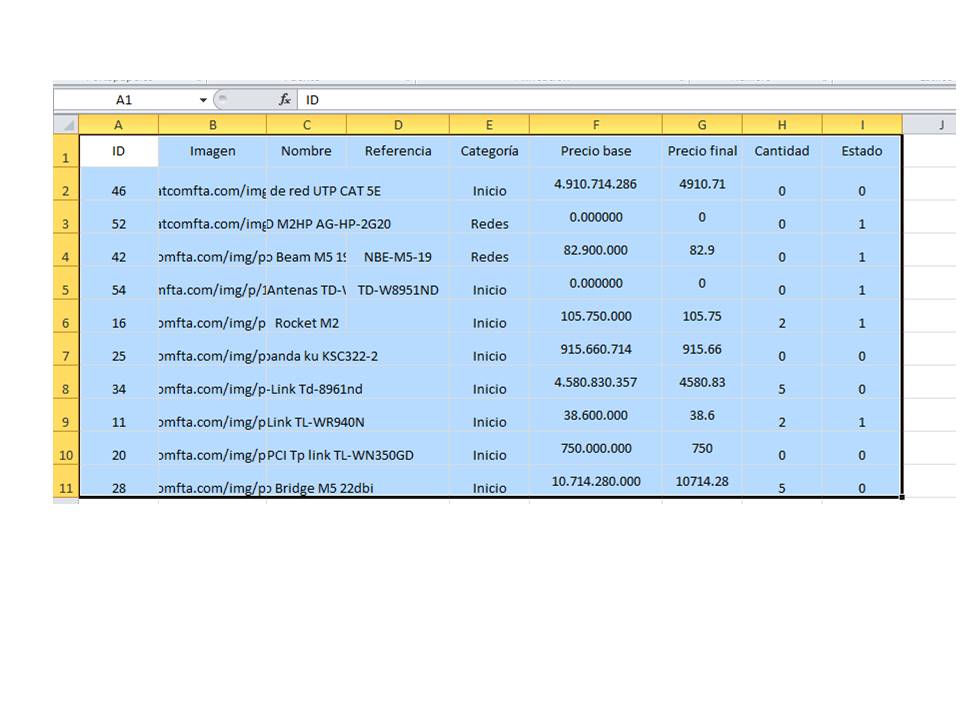Image resolution: width=960 pixels, height=720 pixels.
Task: Click the Name Box showing A1
Action: tap(125, 100)
